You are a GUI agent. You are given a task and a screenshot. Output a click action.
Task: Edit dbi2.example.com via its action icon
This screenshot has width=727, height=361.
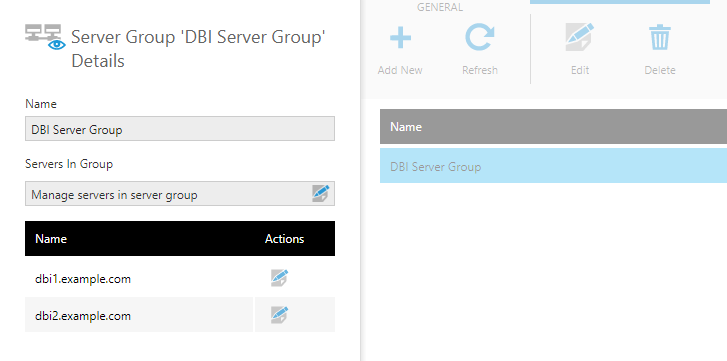280,315
